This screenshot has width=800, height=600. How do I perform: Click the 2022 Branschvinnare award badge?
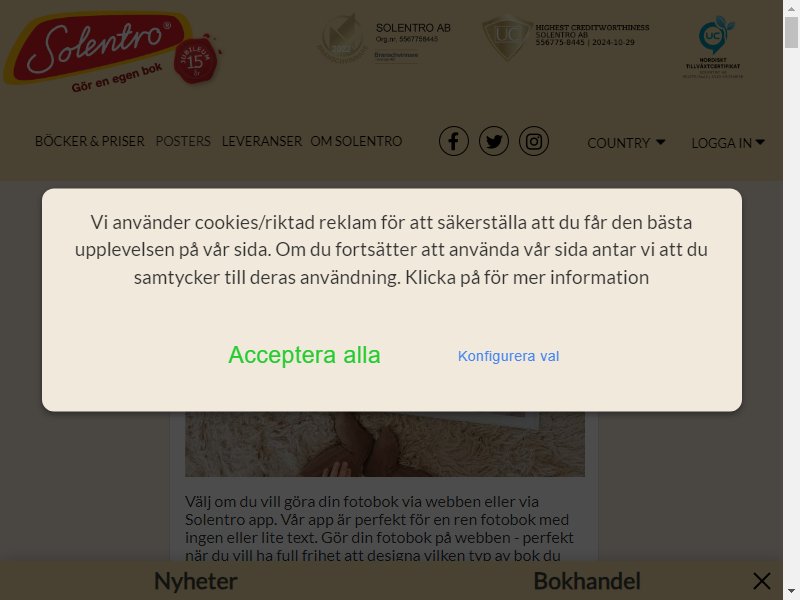[x=340, y=39]
